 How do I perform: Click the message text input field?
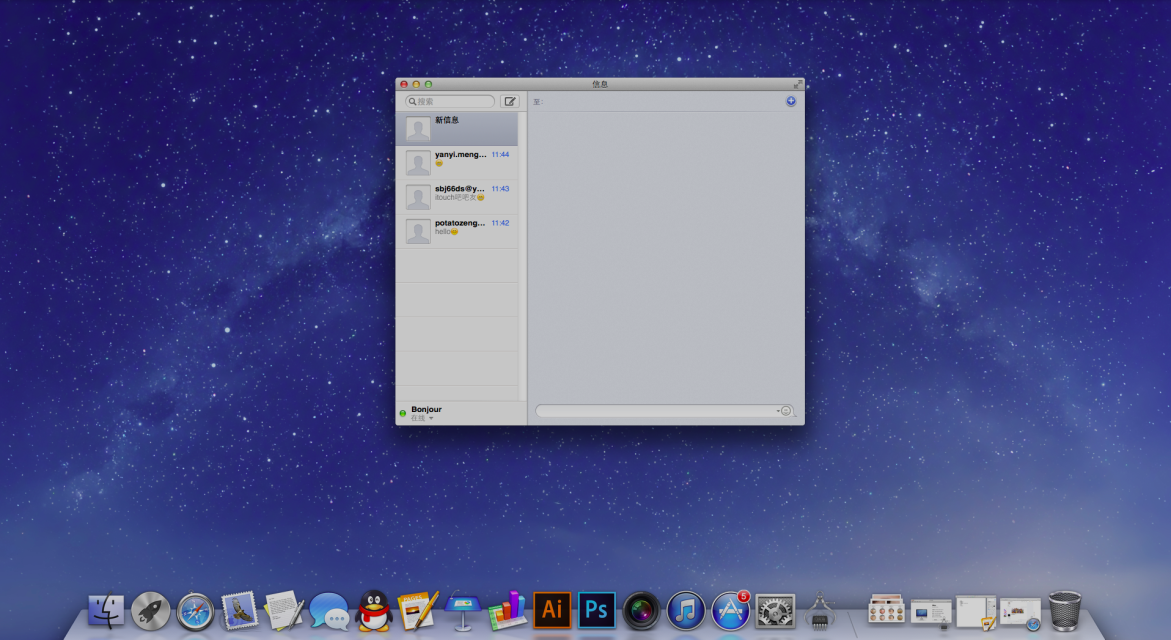655,411
